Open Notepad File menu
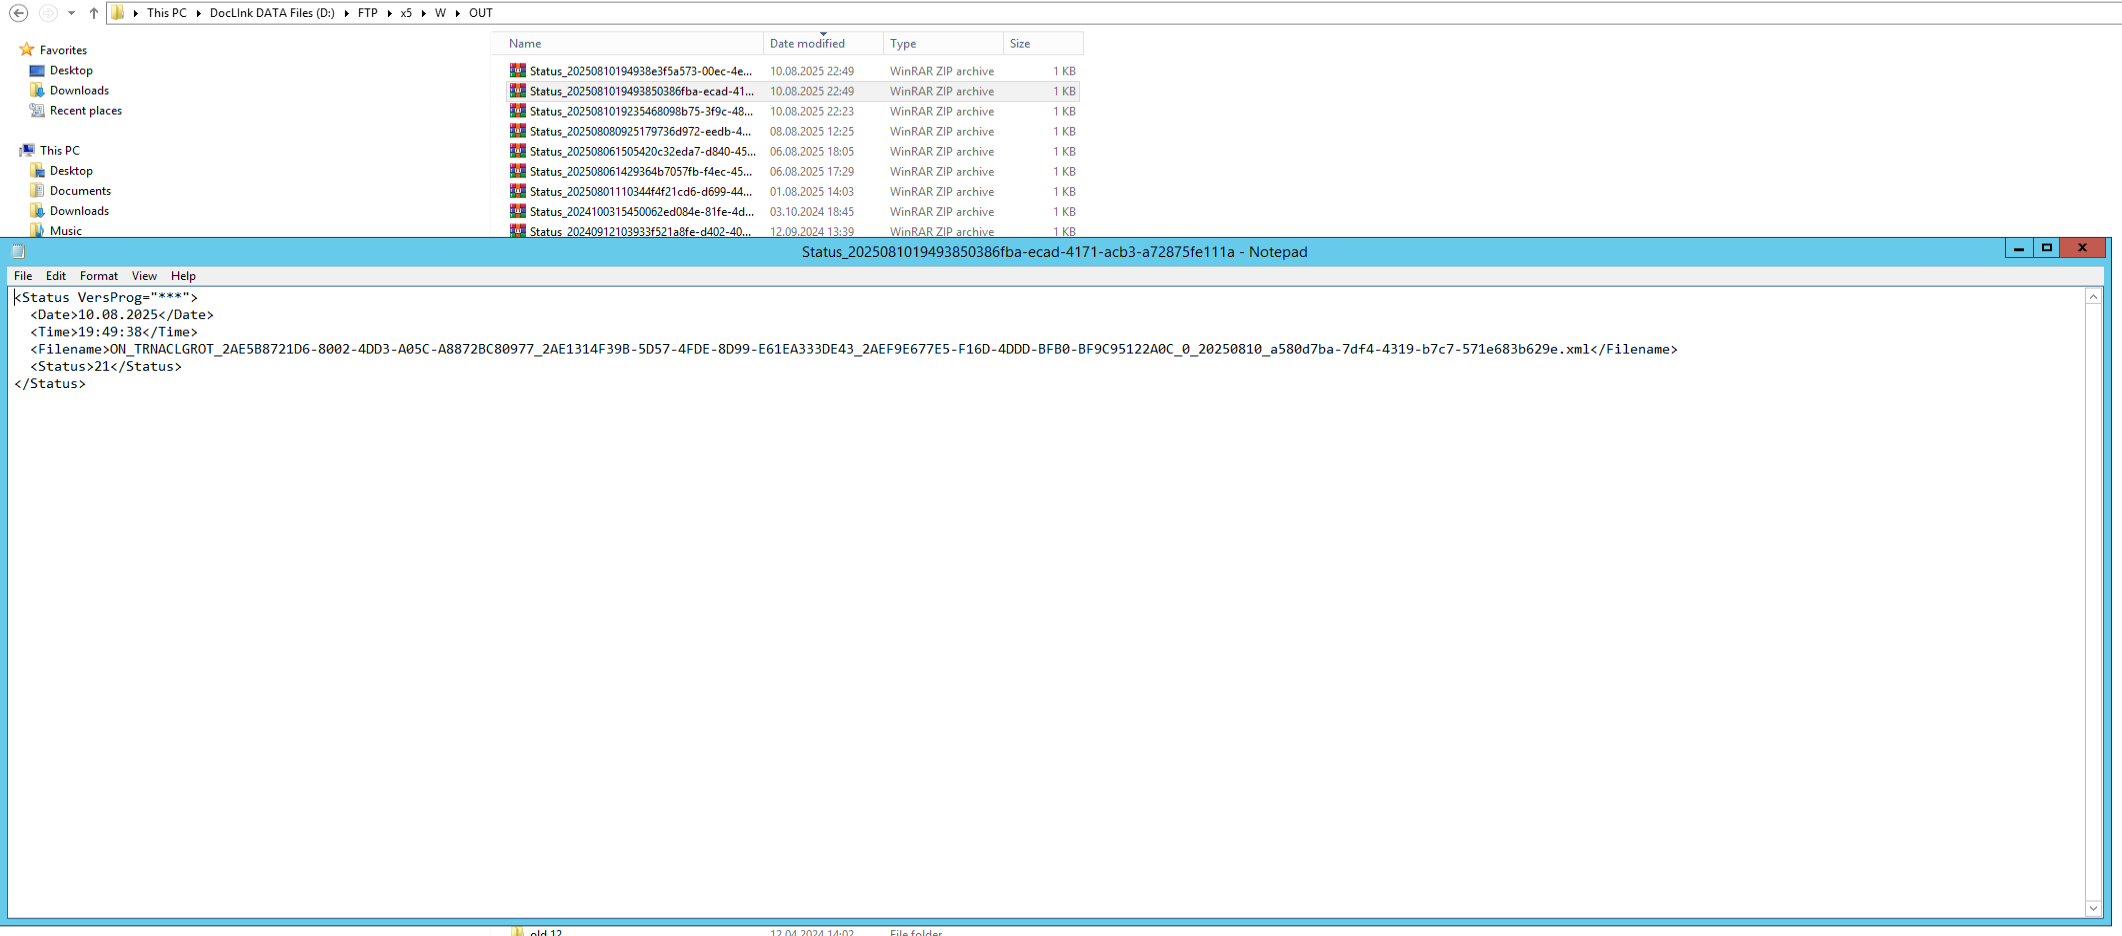2122x936 pixels. [x=23, y=276]
